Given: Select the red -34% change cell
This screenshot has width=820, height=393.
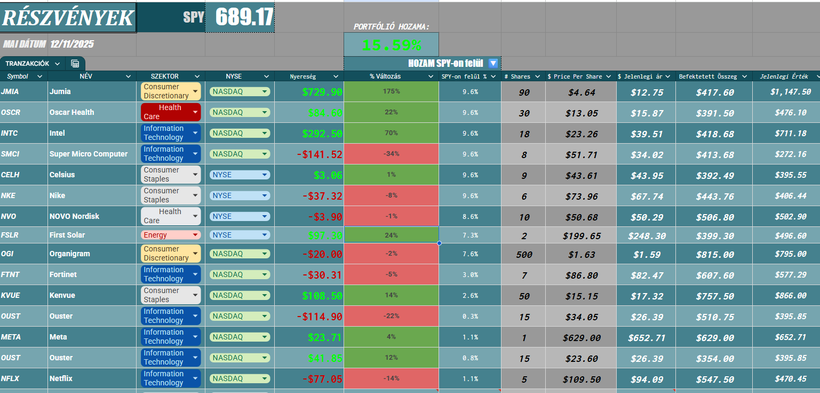Looking at the screenshot, I should pos(391,154).
